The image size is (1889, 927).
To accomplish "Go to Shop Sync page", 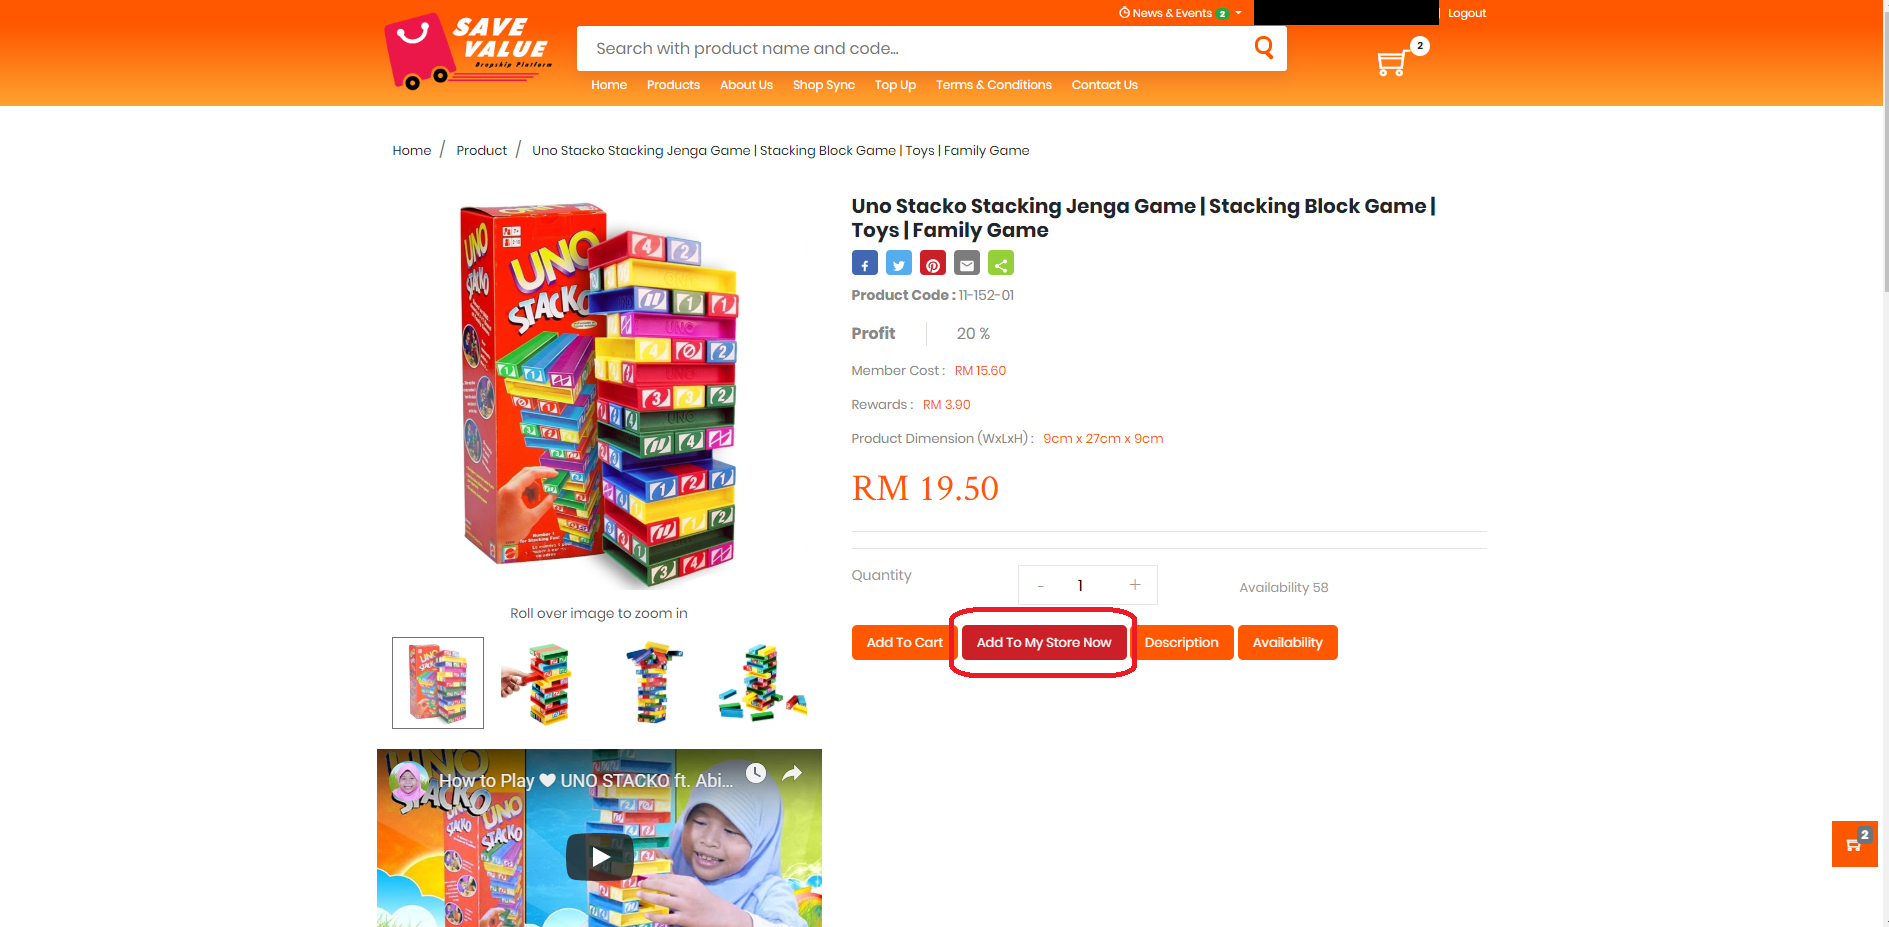I will (x=824, y=85).
